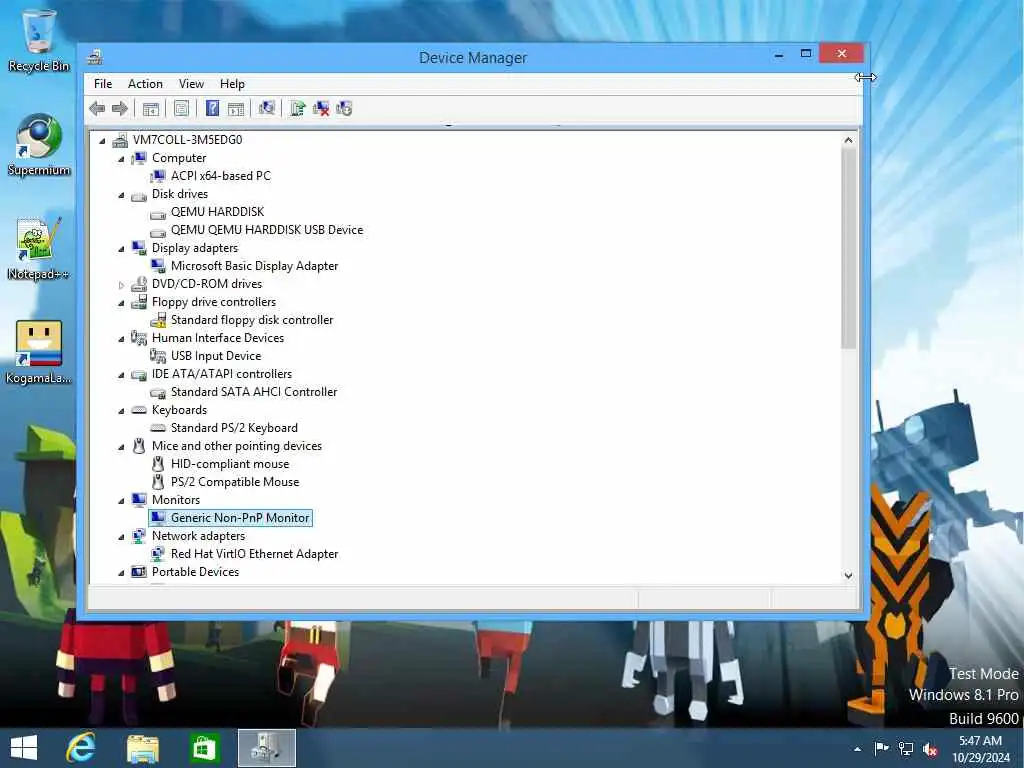Screen dimensions: 1024x768
Task: Select PS/2 Compatible Mouse entry
Action: pyautogui.click(x=235, y=482)
